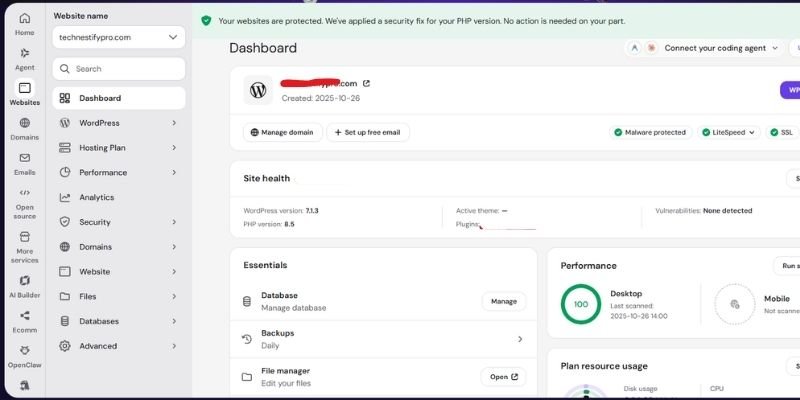Screen dimensions: 800x400
Task: Click Malware protected badge
Action: 651,132
